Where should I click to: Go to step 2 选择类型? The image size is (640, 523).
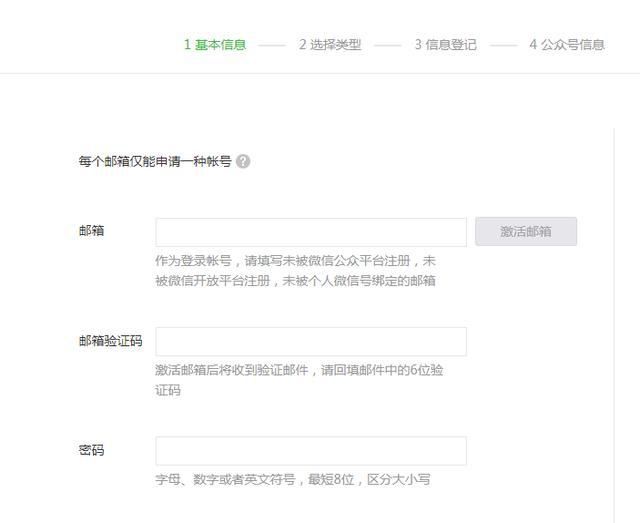[330, 45]
